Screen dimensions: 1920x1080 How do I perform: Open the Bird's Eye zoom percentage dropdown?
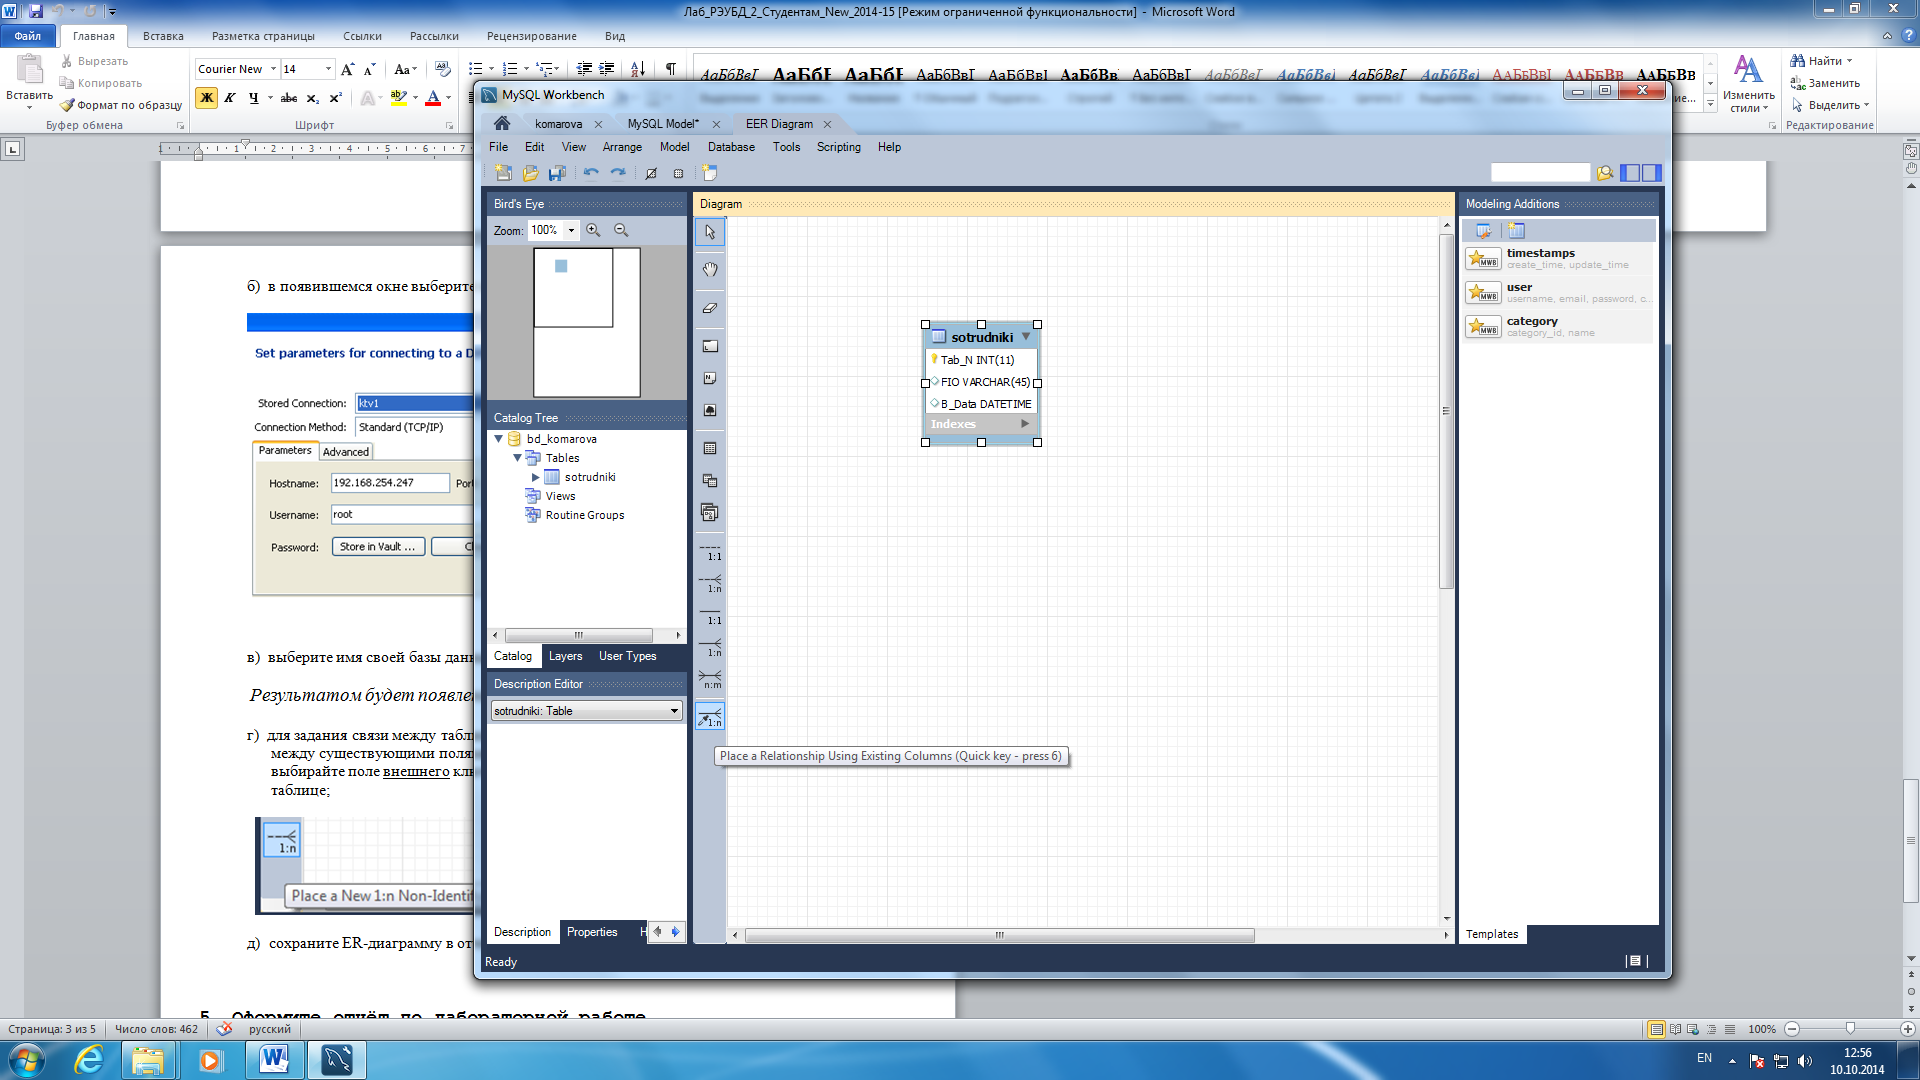[x=571, y=230]
